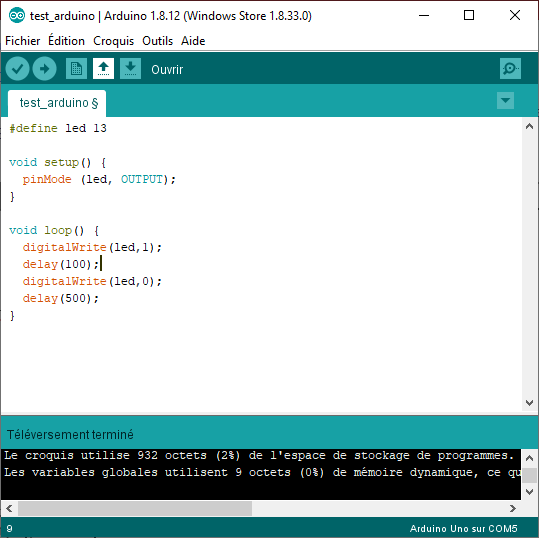Expand the tab options dropdown arrow
Viewport: 539px width, 538px height.
[505, 100]
